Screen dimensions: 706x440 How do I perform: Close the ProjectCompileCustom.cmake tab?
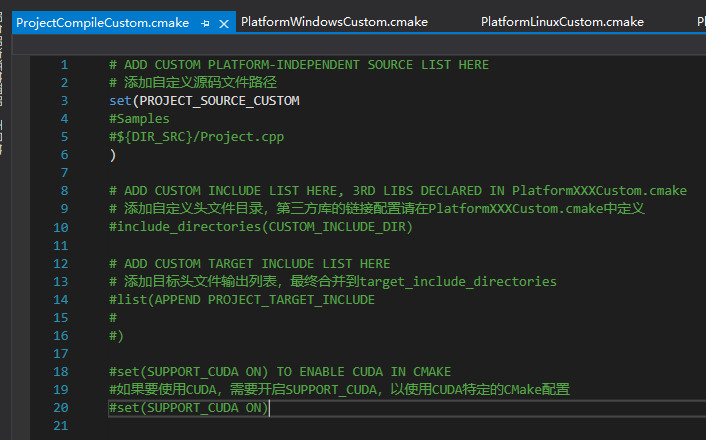[x=223, y=22]
